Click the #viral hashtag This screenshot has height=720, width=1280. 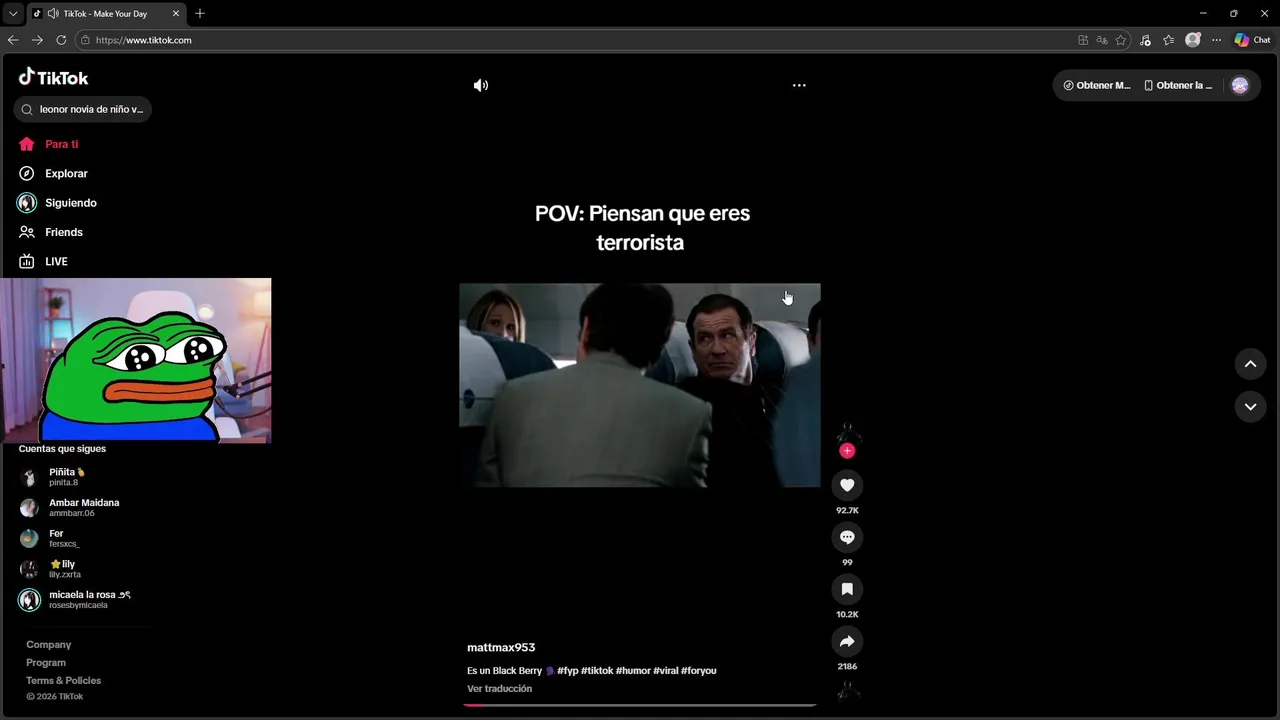666,671
